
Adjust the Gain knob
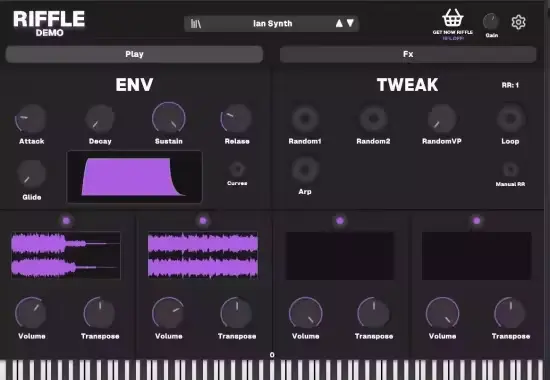point(491,22)
